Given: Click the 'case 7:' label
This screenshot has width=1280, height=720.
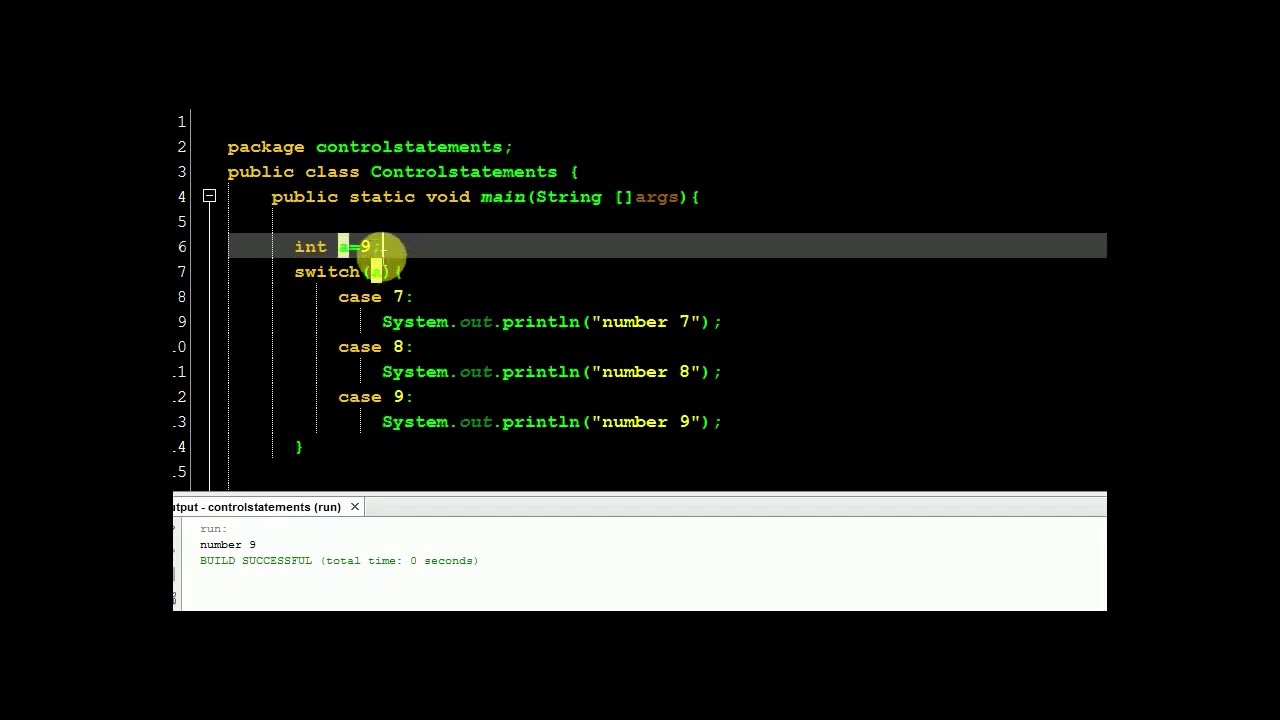Looking at the screenshot, I should tap(375, 297).
